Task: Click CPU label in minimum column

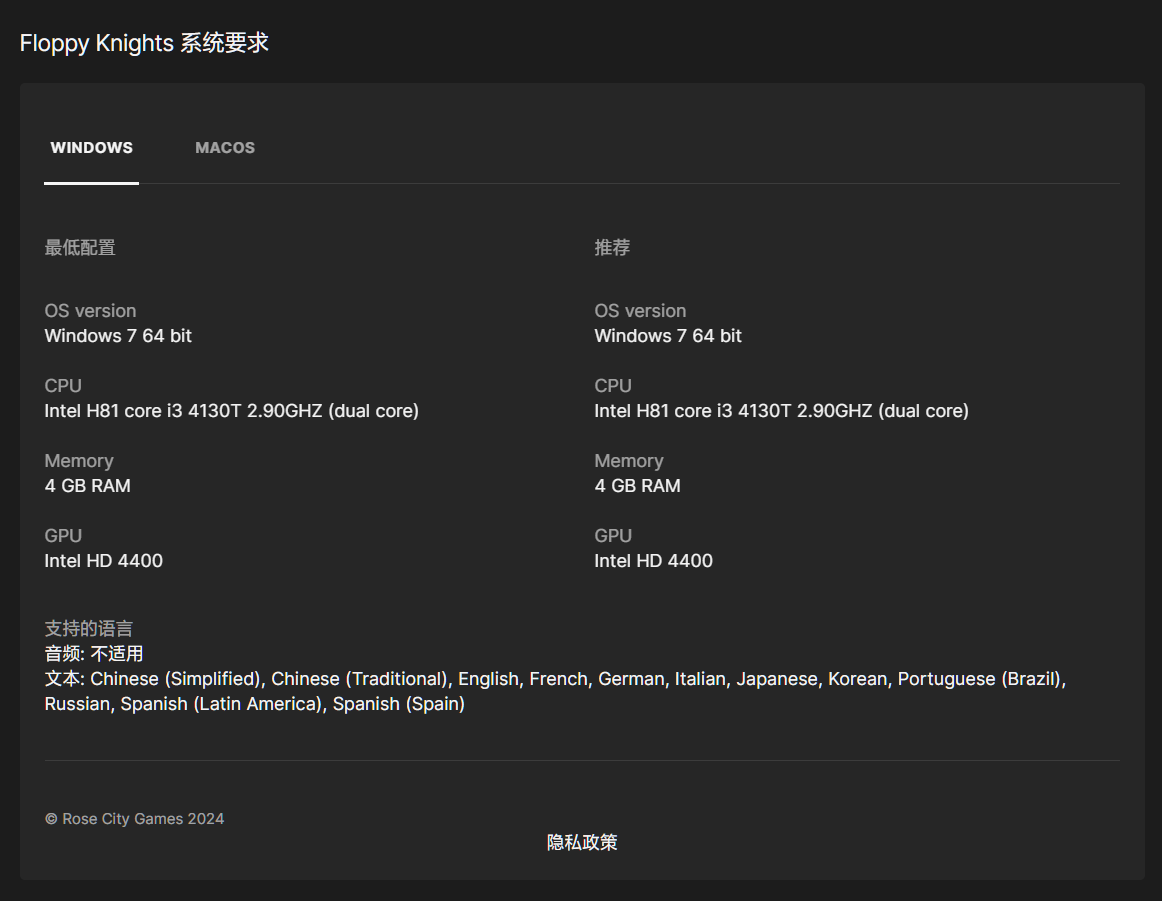Action: (63, 385)
